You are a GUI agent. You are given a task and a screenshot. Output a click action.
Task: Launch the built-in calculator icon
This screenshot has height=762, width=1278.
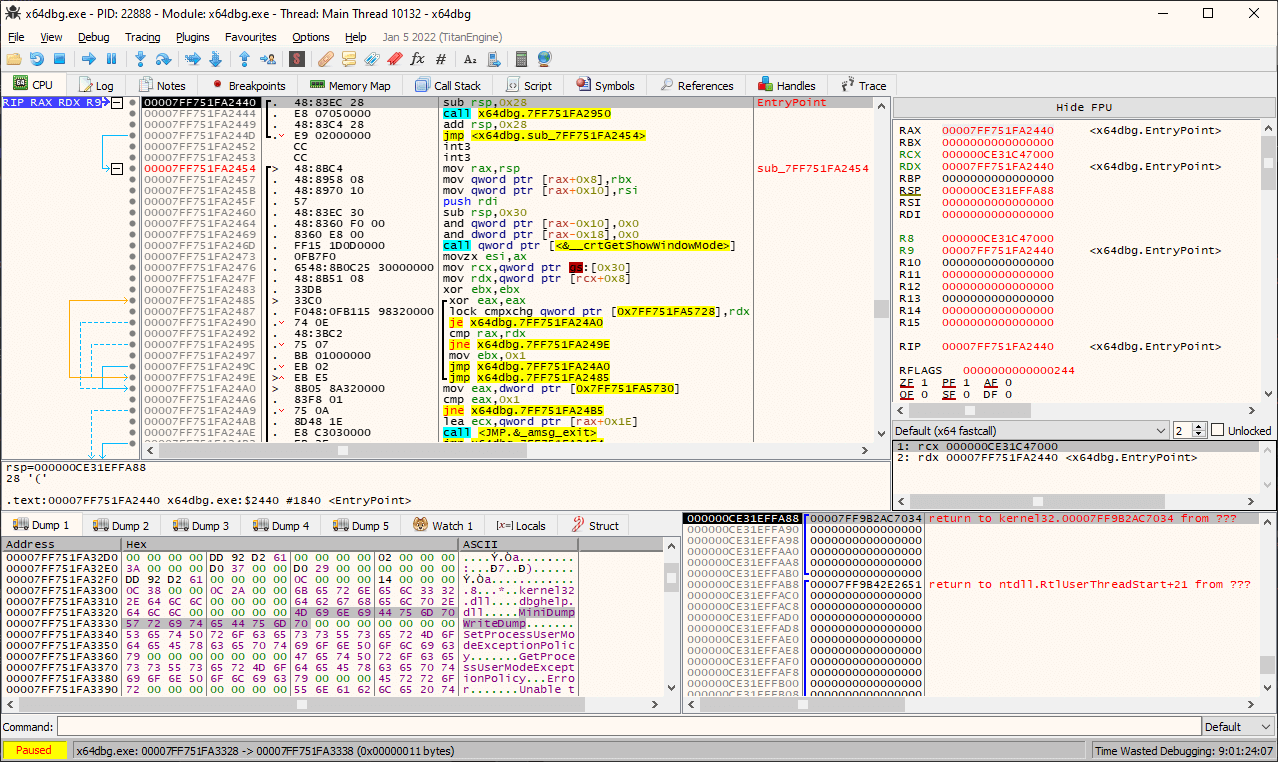tap(519, 59)
